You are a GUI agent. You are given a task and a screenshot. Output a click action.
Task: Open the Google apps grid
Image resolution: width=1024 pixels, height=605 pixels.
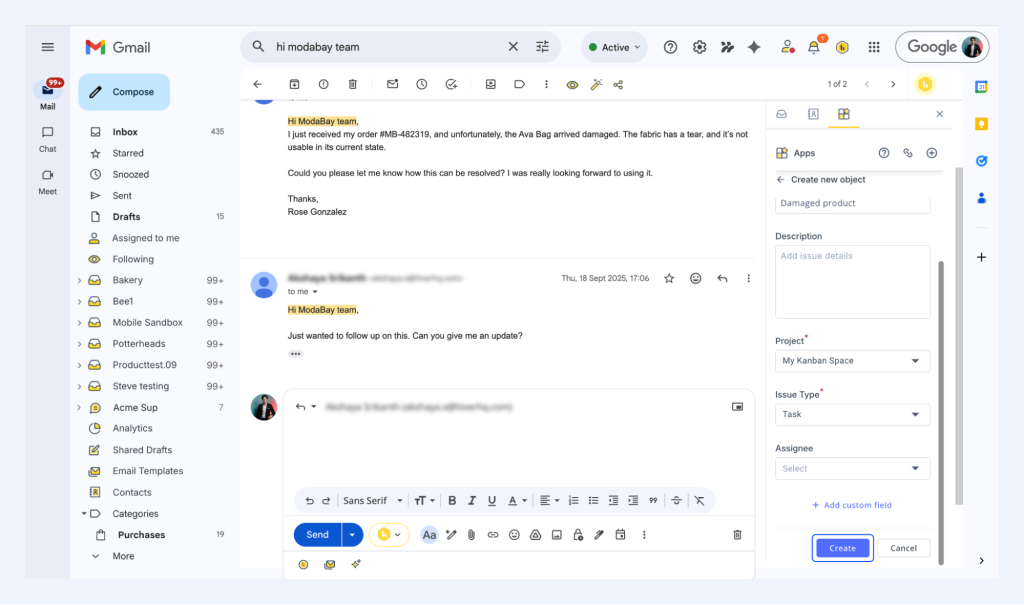pos(874,47)
